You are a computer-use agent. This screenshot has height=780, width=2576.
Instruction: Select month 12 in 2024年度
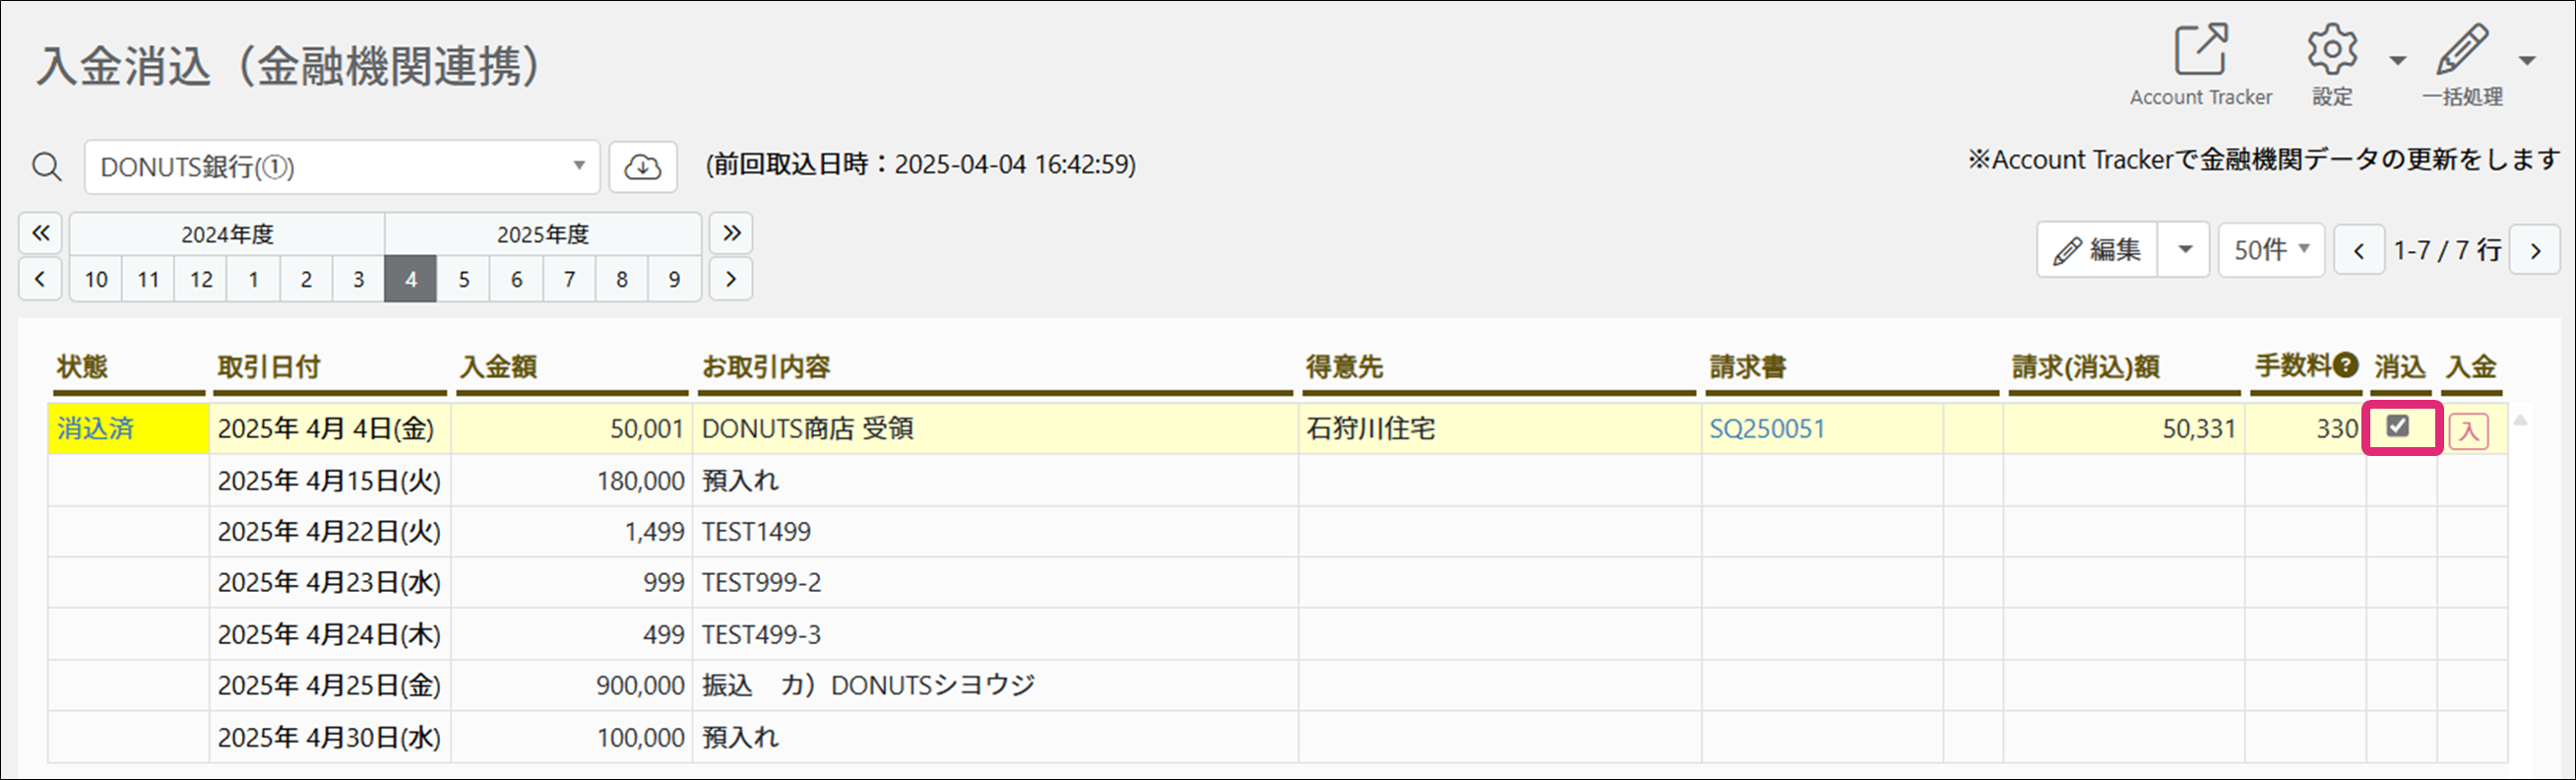pyautogui.click(x=201, y=279)
